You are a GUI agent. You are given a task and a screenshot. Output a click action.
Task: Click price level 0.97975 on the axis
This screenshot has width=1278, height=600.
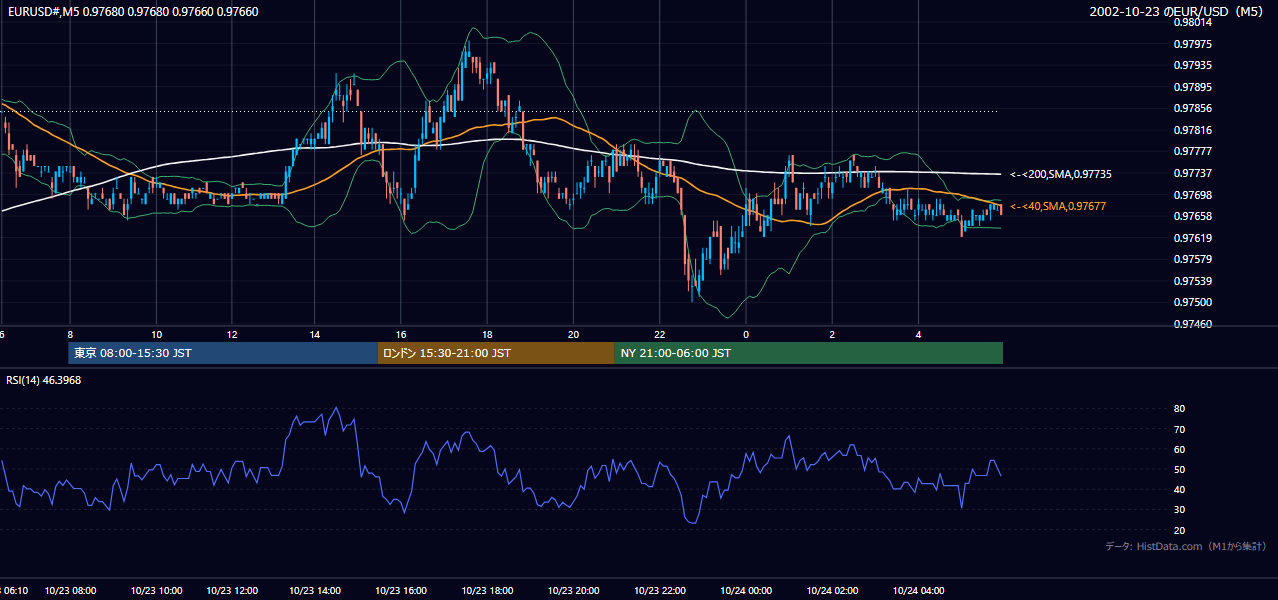[1193, 44]
